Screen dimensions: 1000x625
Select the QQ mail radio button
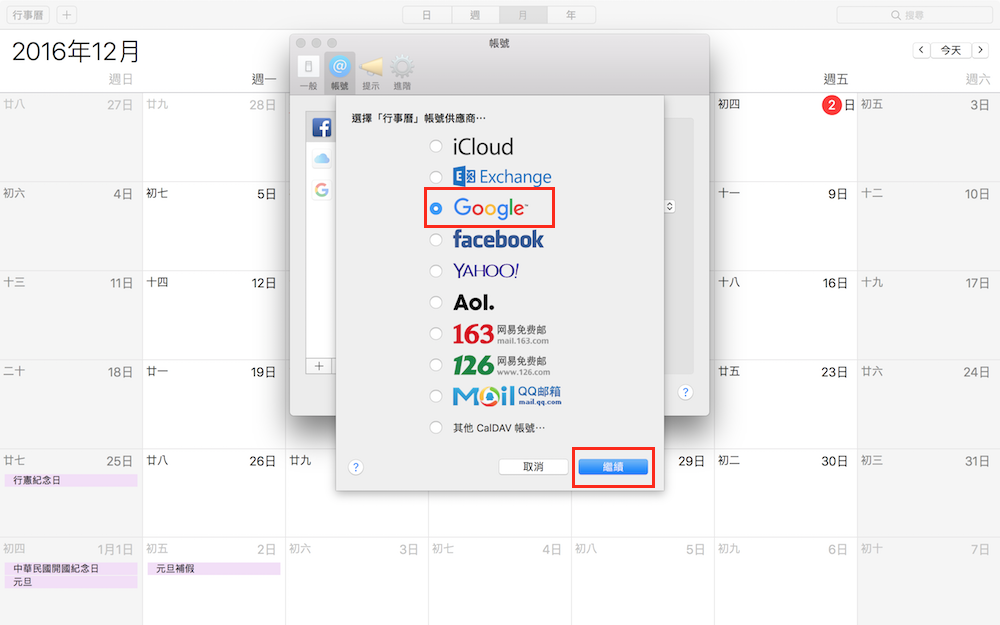pyautogui.click(x=436, y=396)
